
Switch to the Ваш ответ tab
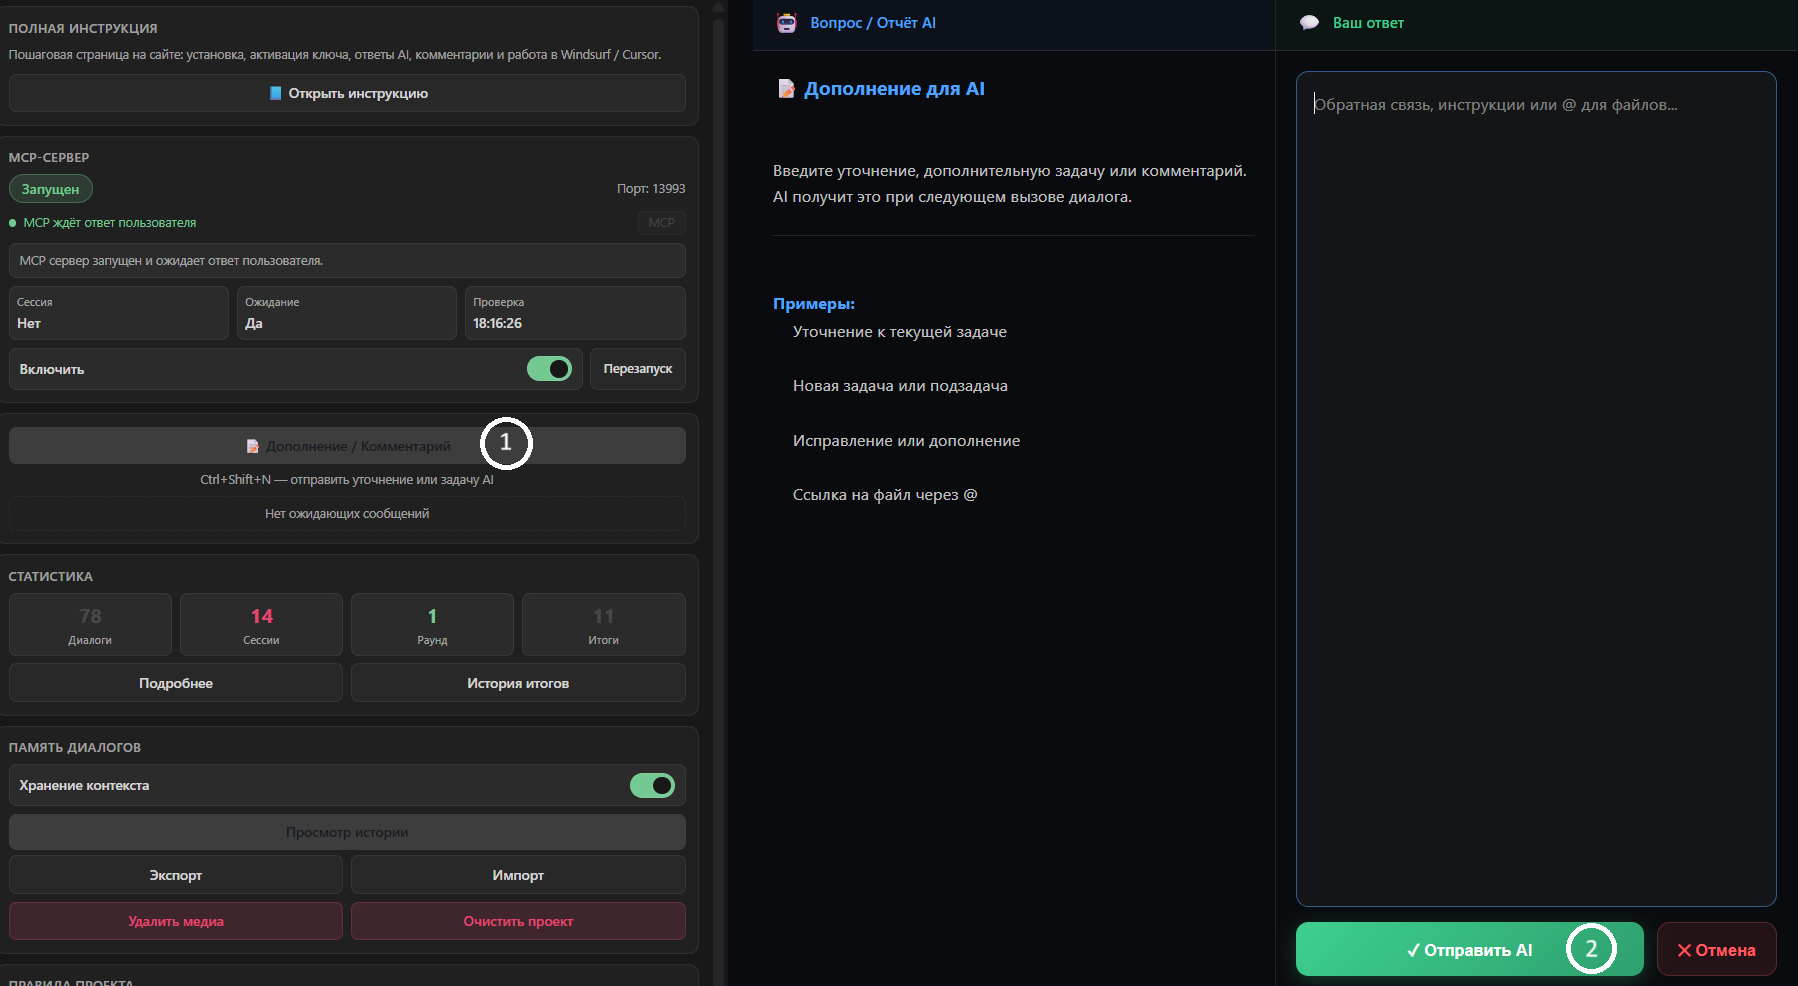point(1367,23)
